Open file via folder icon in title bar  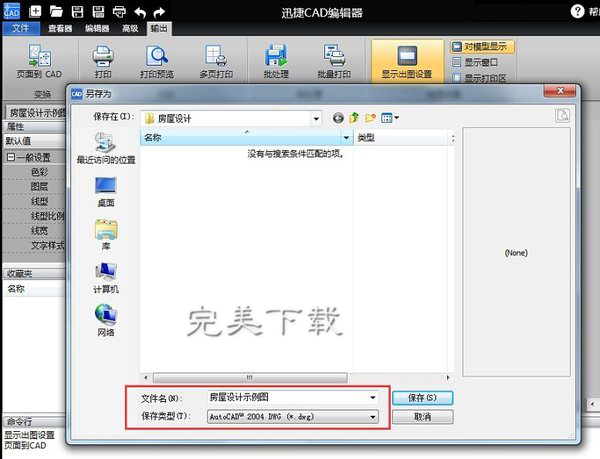[56, 11]
